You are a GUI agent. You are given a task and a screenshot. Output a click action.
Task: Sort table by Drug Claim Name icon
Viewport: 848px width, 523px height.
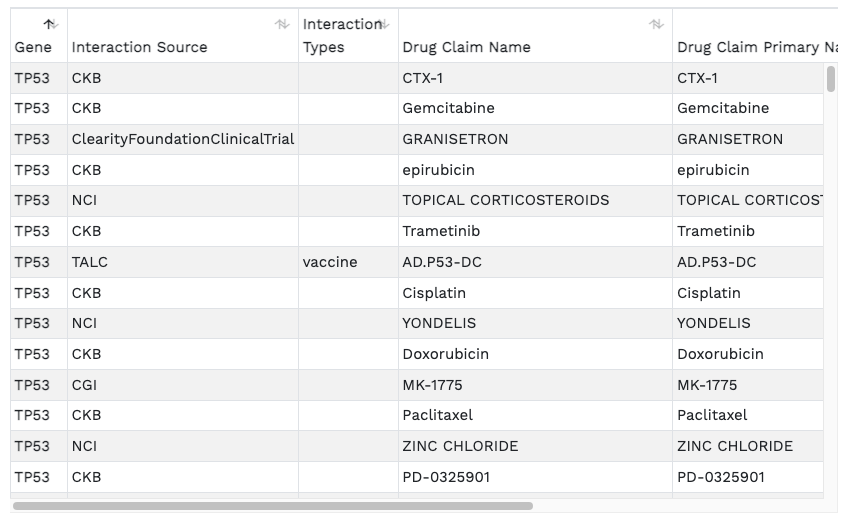click(x=656, y=24)
